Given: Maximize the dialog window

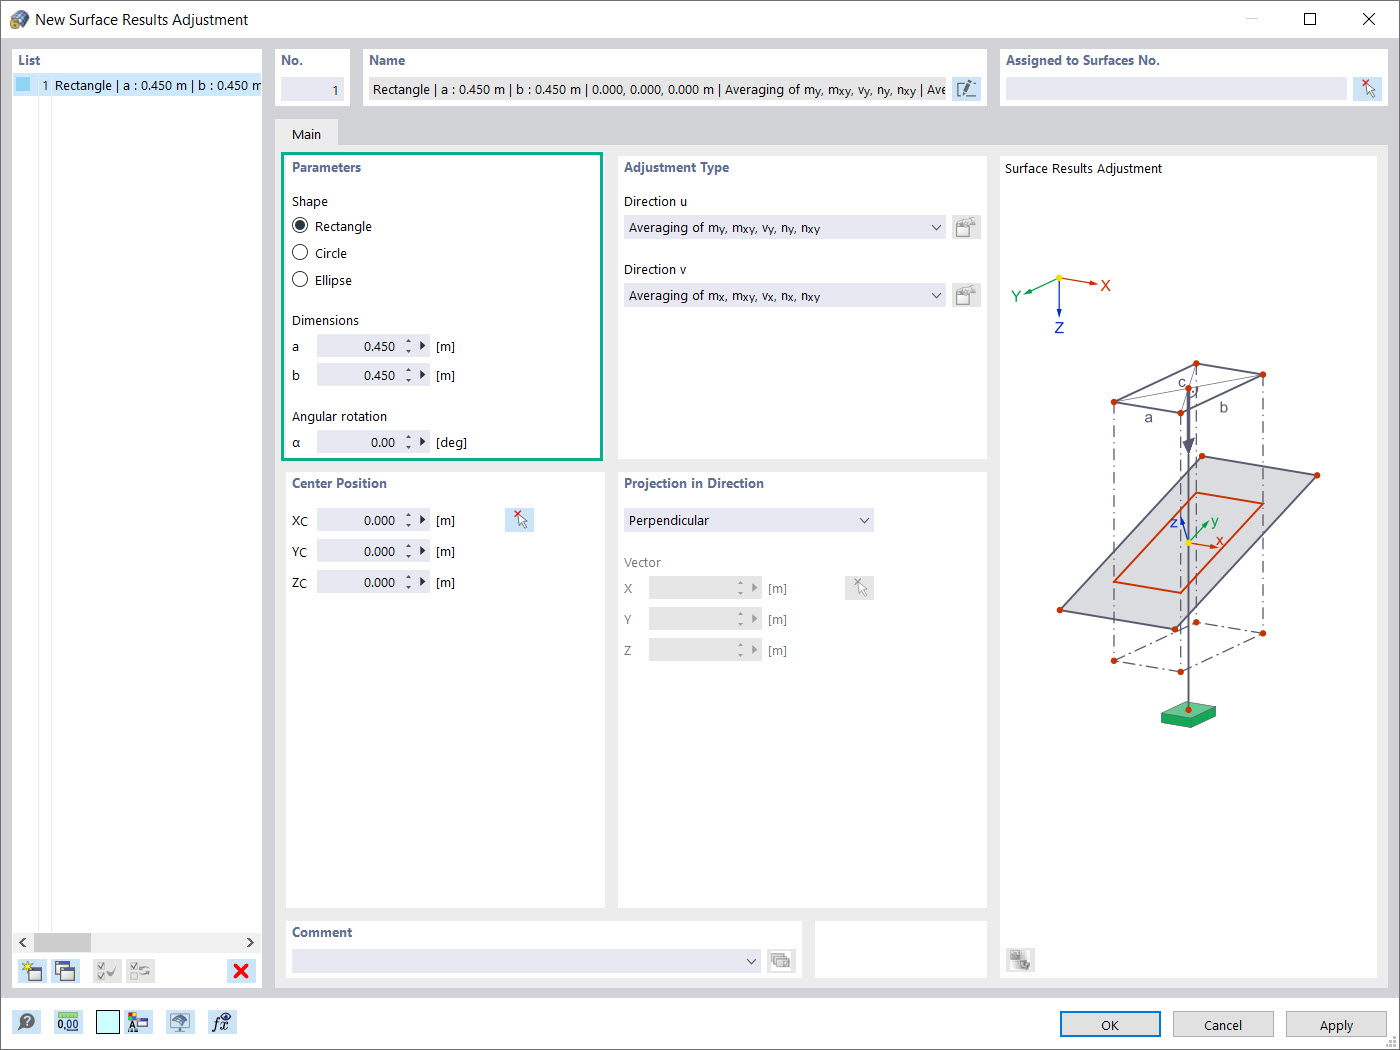Looking at the screenshot, I should pos(1310,19).
